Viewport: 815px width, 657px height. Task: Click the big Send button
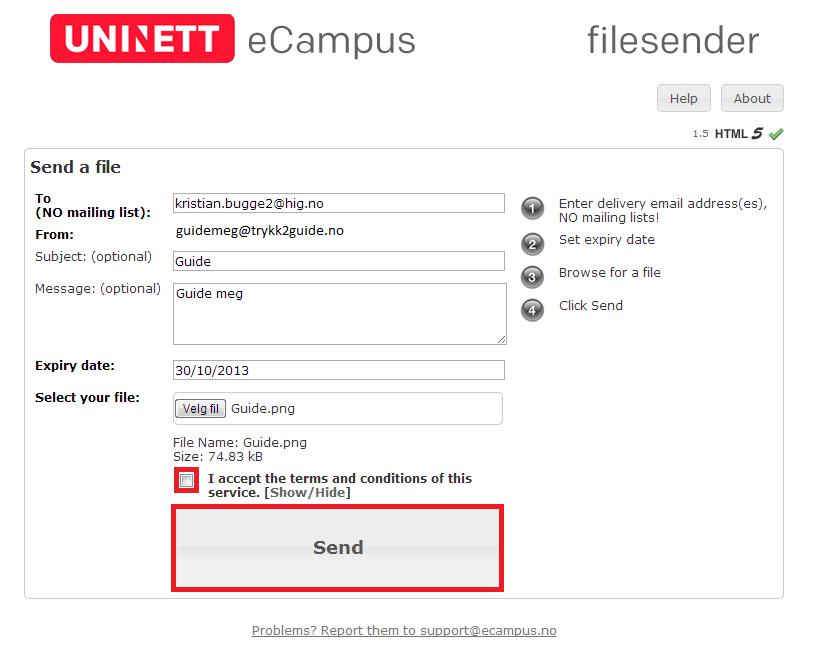pos(338,548)
